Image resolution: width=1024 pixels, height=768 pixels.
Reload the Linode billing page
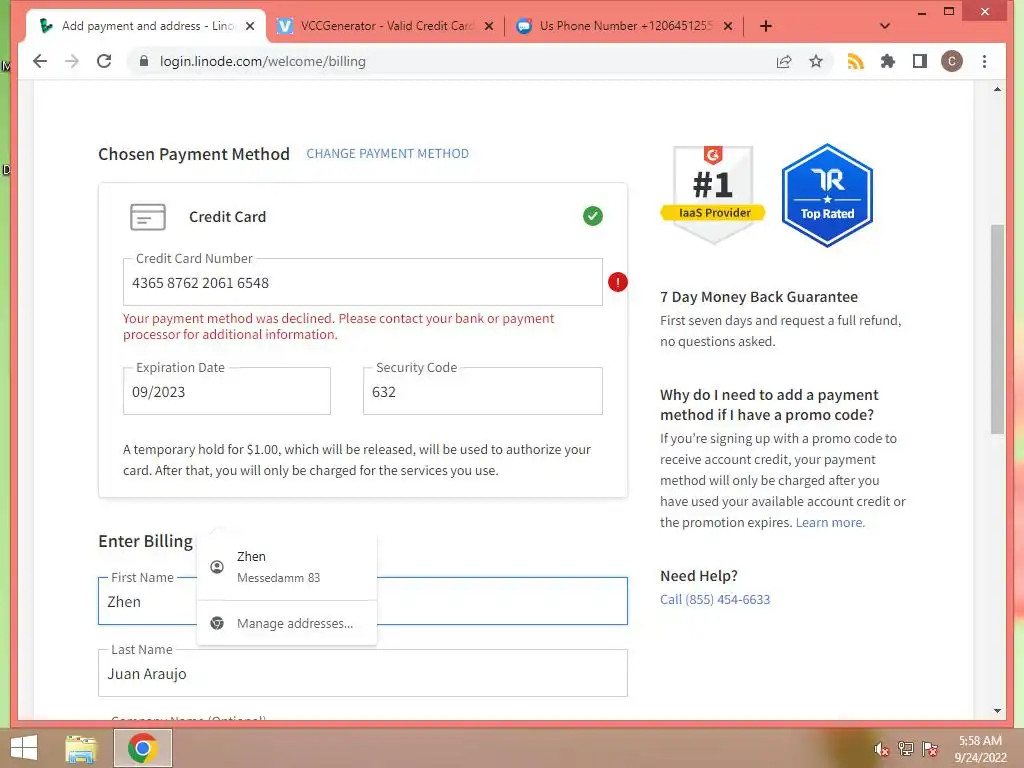click(104, 61)
